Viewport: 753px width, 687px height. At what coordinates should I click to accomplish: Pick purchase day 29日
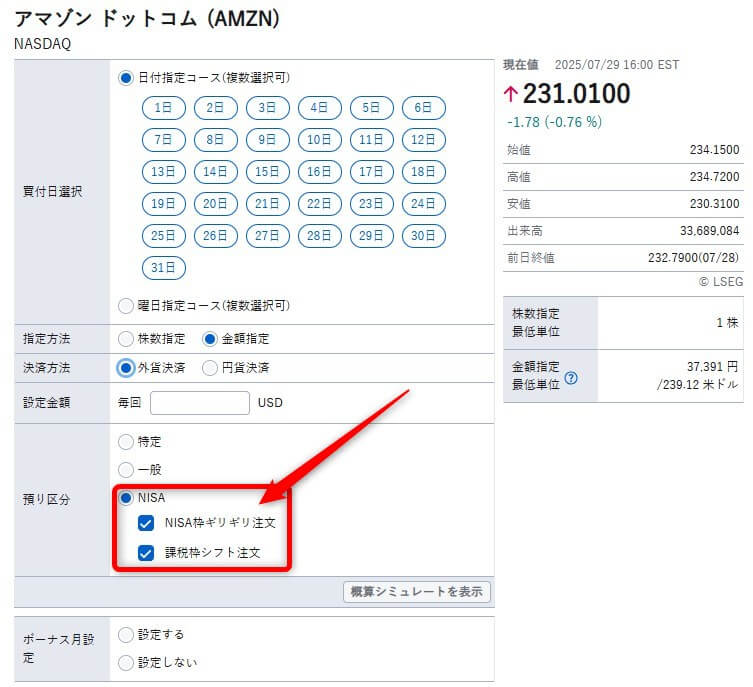click(x=372, y=236)
